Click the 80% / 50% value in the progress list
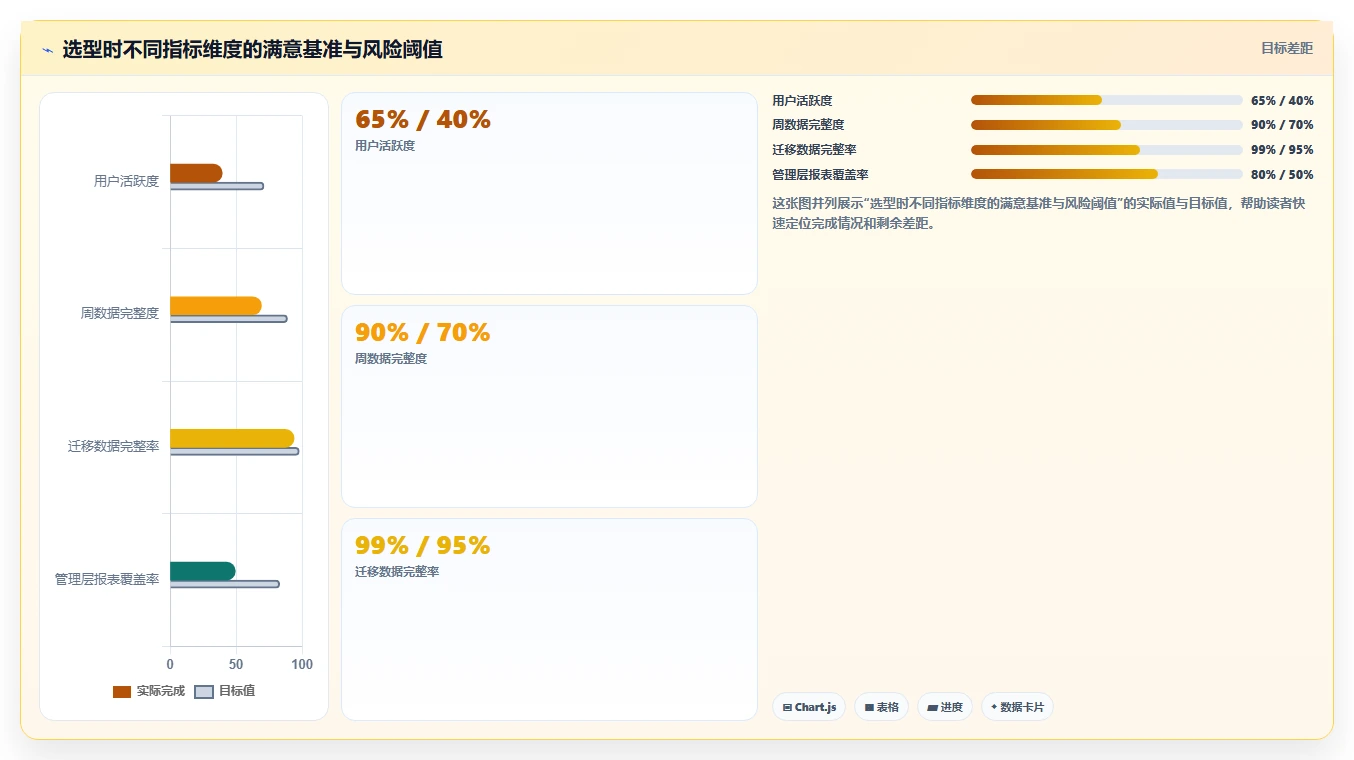Screen dimensions: 1354x760 click(x=1282, y=175)
